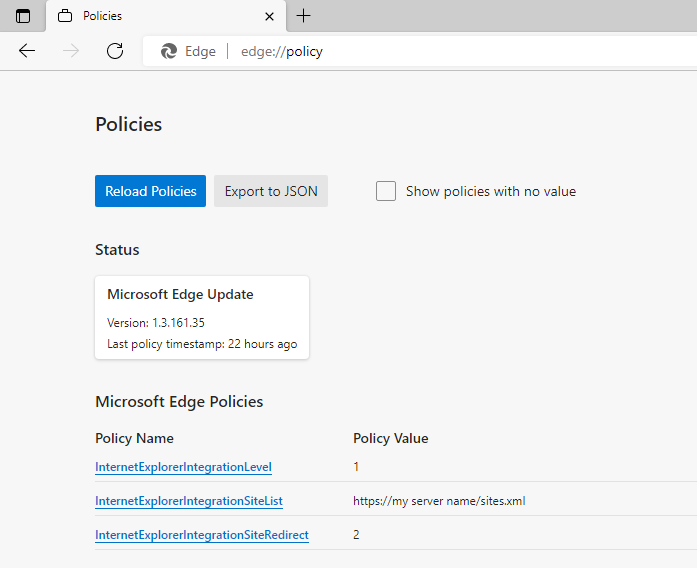
Task: Close the Policies tab
Action: coord(269,16)
